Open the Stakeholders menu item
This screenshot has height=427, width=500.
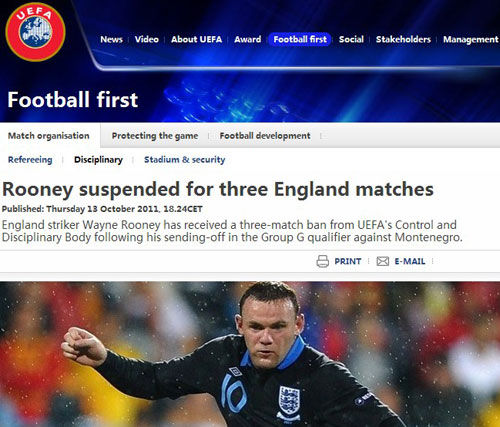(x=403, y=39)
